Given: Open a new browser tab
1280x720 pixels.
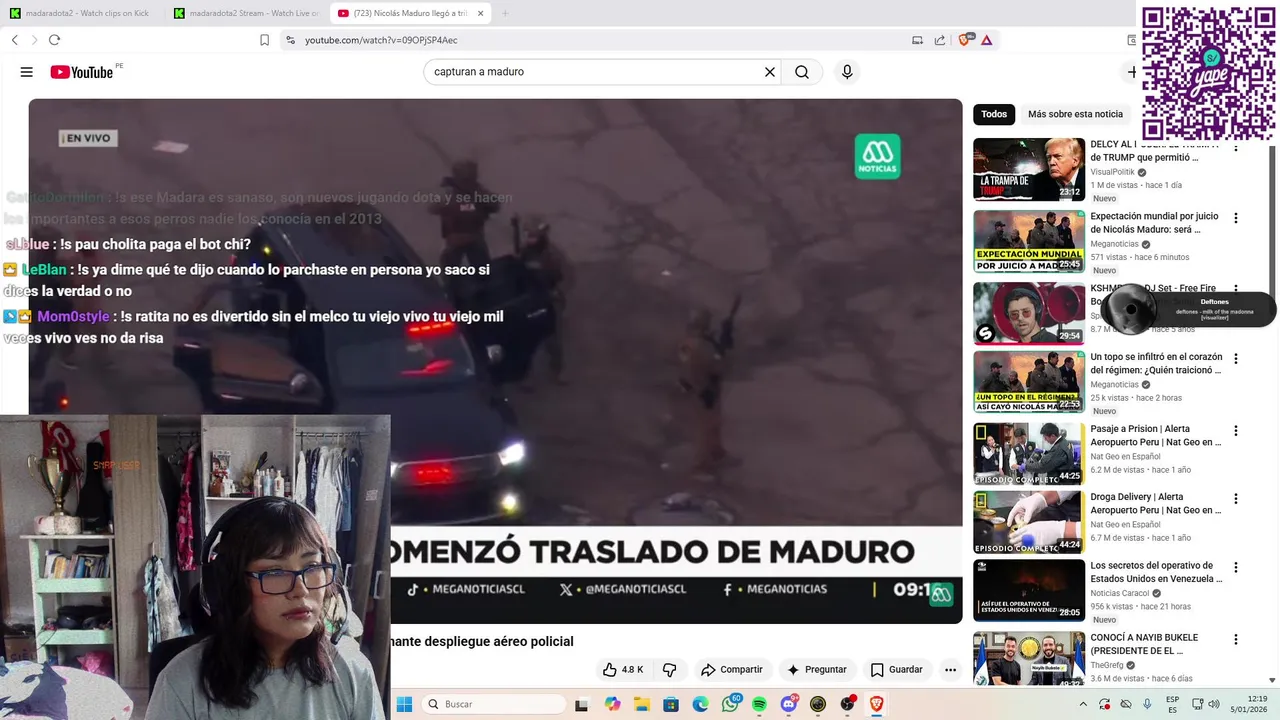Looking at the screenshot, I should pos(505,13).
